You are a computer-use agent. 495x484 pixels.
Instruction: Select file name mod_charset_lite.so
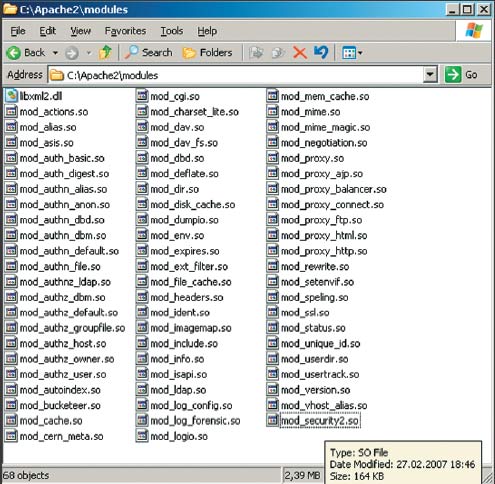[195, 112]
